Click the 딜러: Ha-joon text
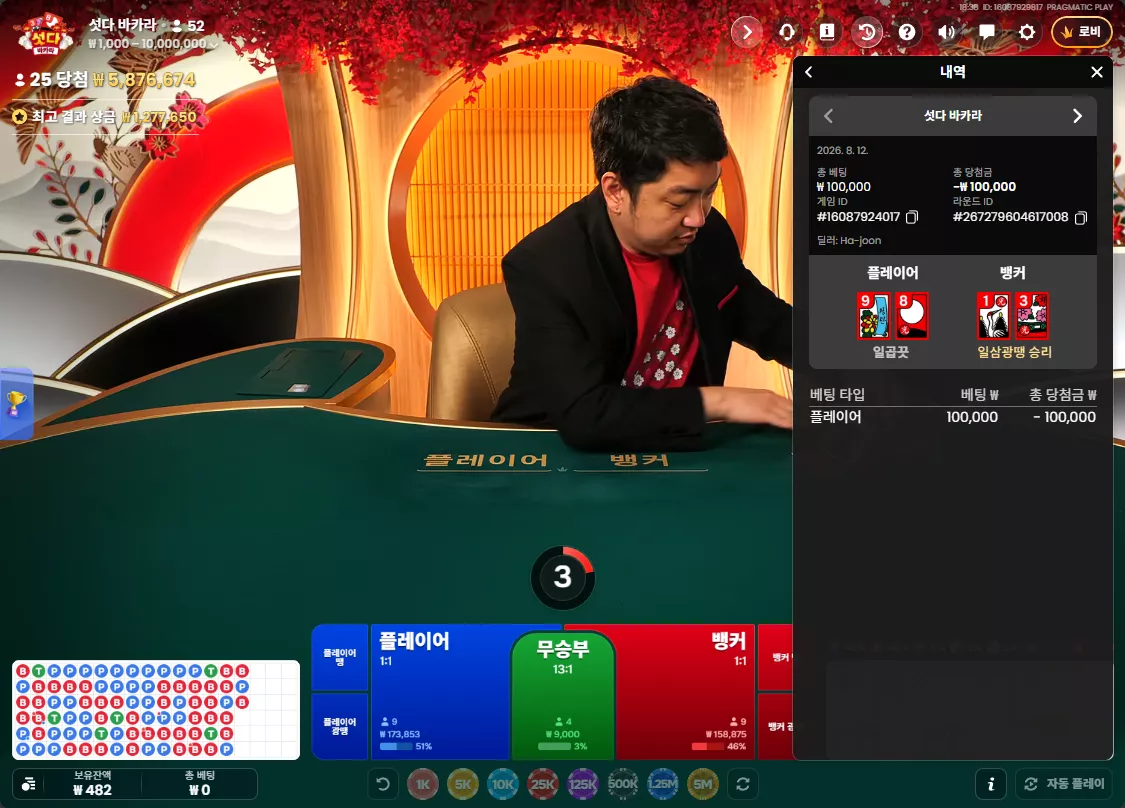1125x808 pixels. click(x=849, y=240)
